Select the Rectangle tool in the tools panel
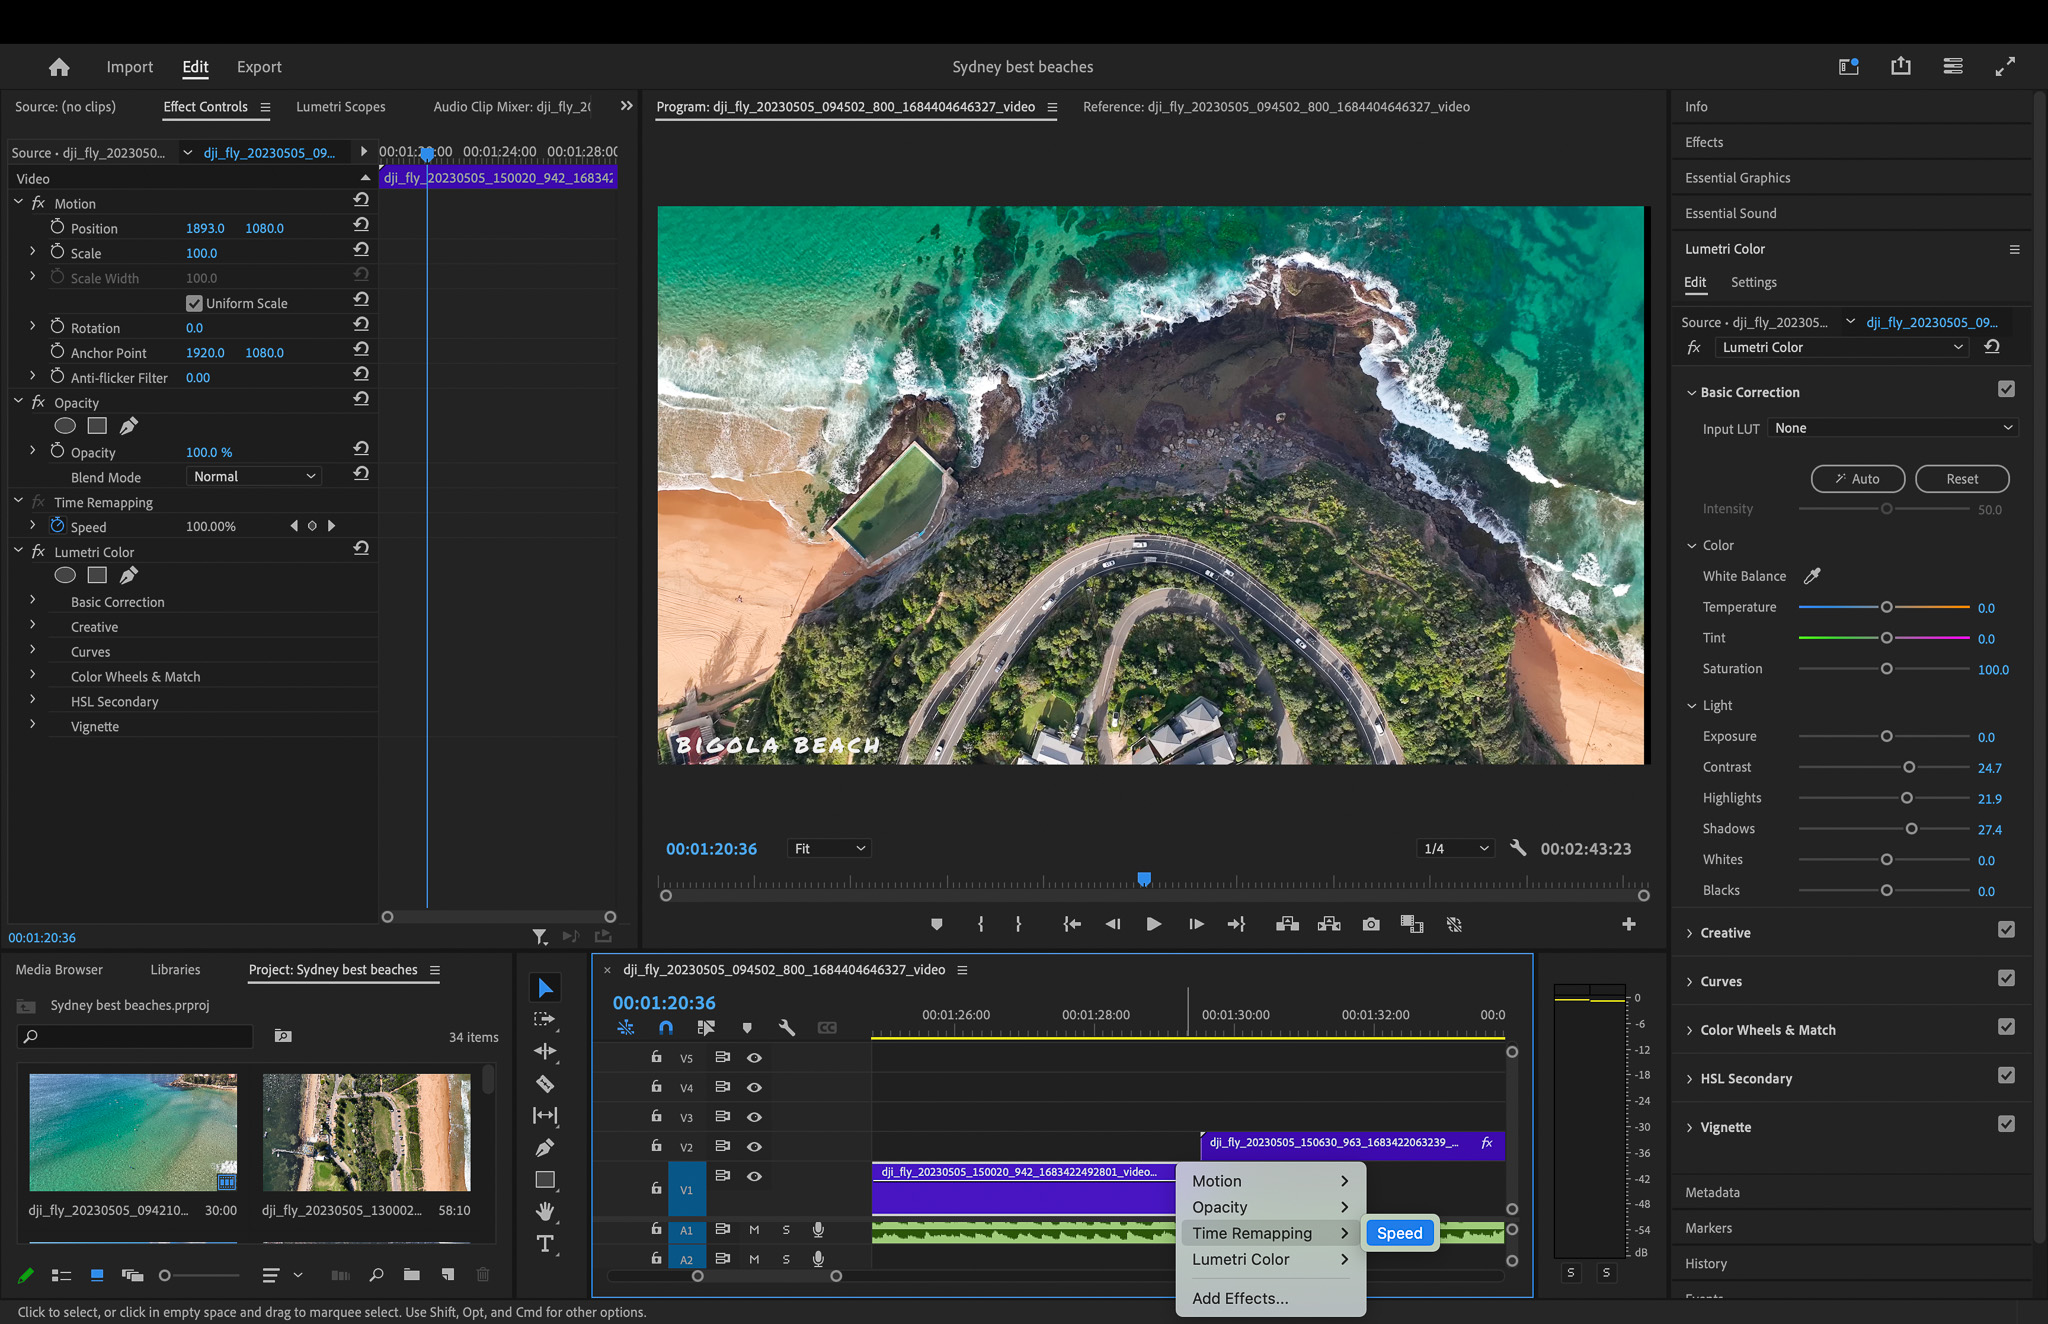Viewport: 2048px width, 1324px height. point(545,1179)
